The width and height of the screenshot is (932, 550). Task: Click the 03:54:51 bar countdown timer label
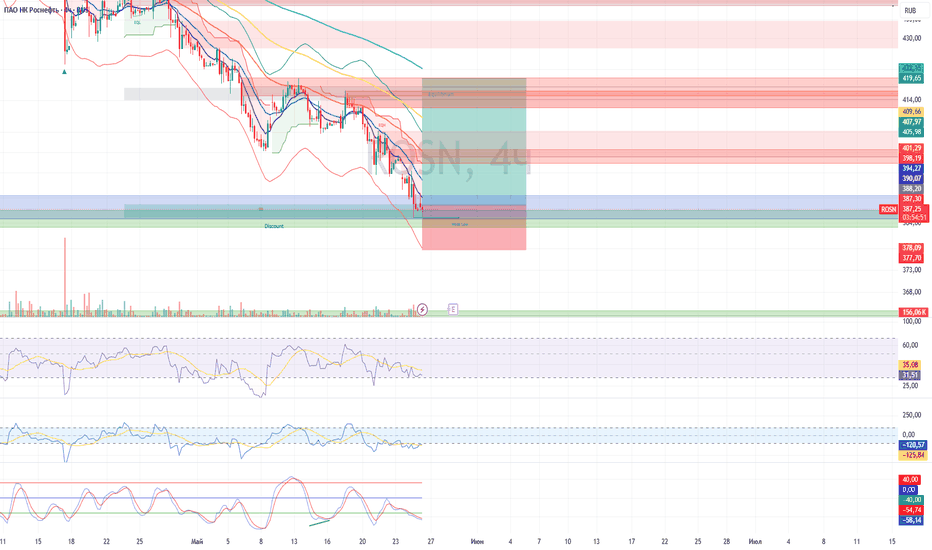tap(914, 218)
